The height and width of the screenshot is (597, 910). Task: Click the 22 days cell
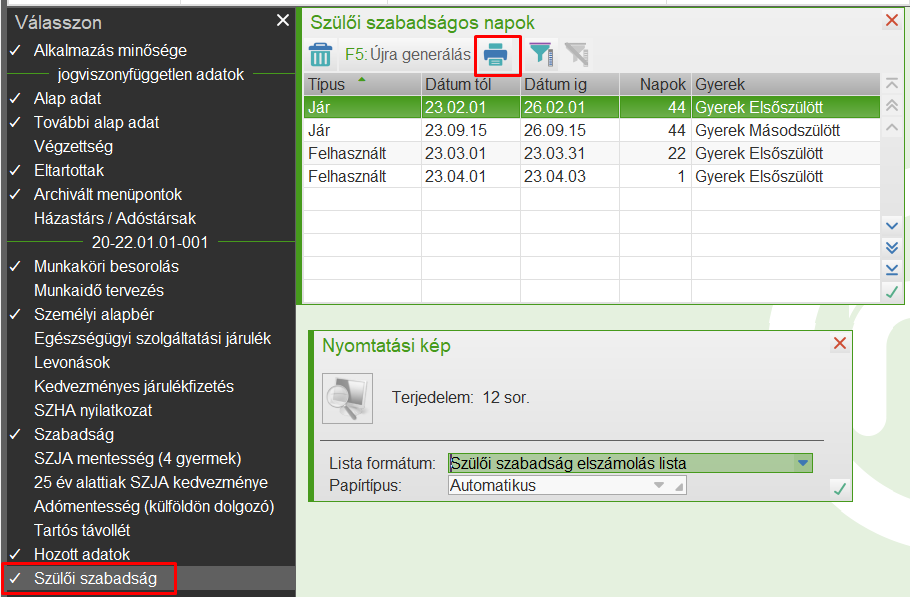pyautogui.click(x=655, y=154)
